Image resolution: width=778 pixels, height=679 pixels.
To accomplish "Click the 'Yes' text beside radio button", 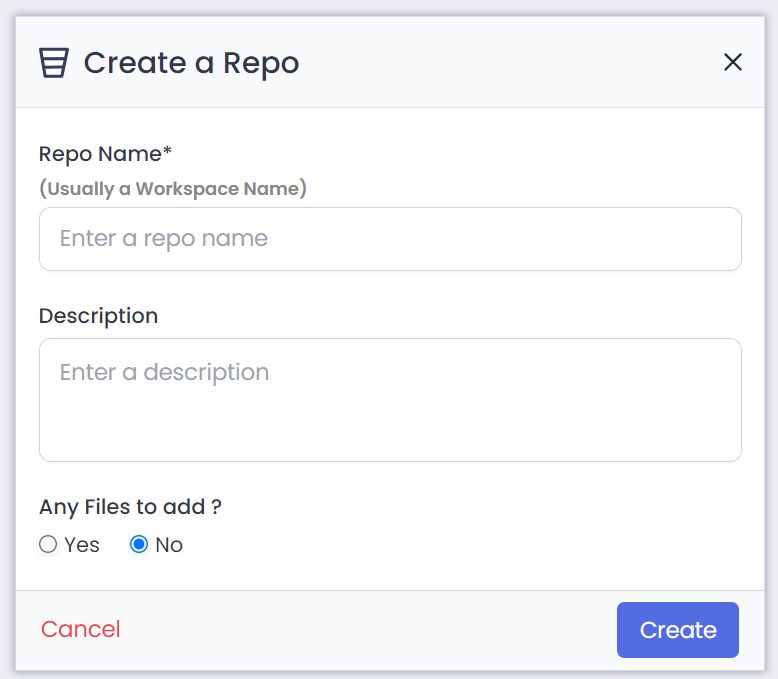I will pos(82,545).
